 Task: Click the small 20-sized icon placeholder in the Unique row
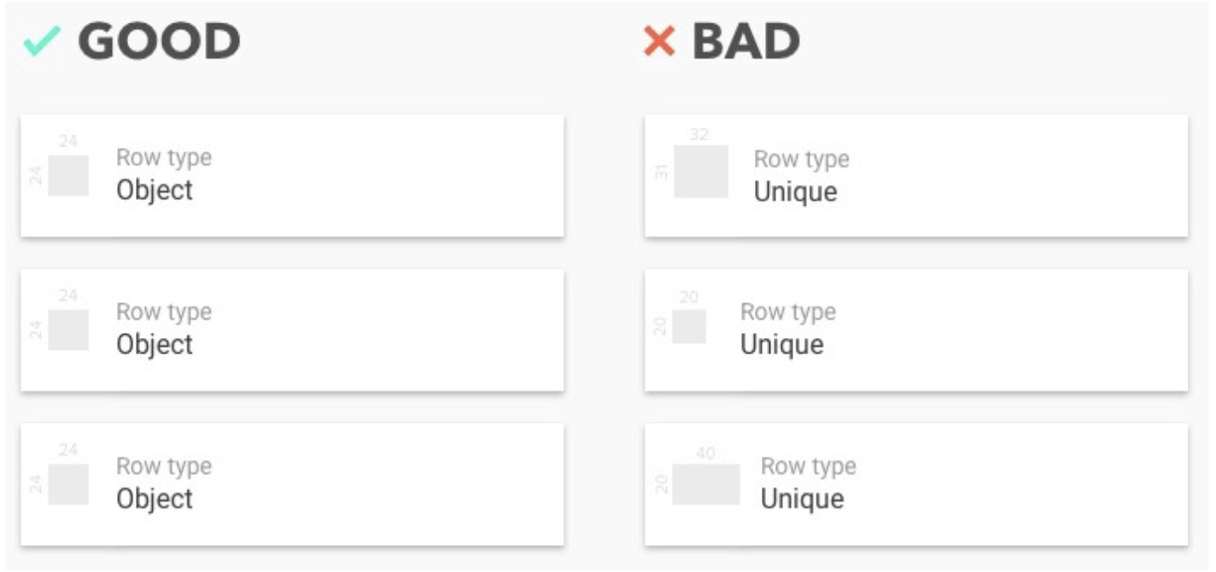pyautogui.click(x=689, y=326)
